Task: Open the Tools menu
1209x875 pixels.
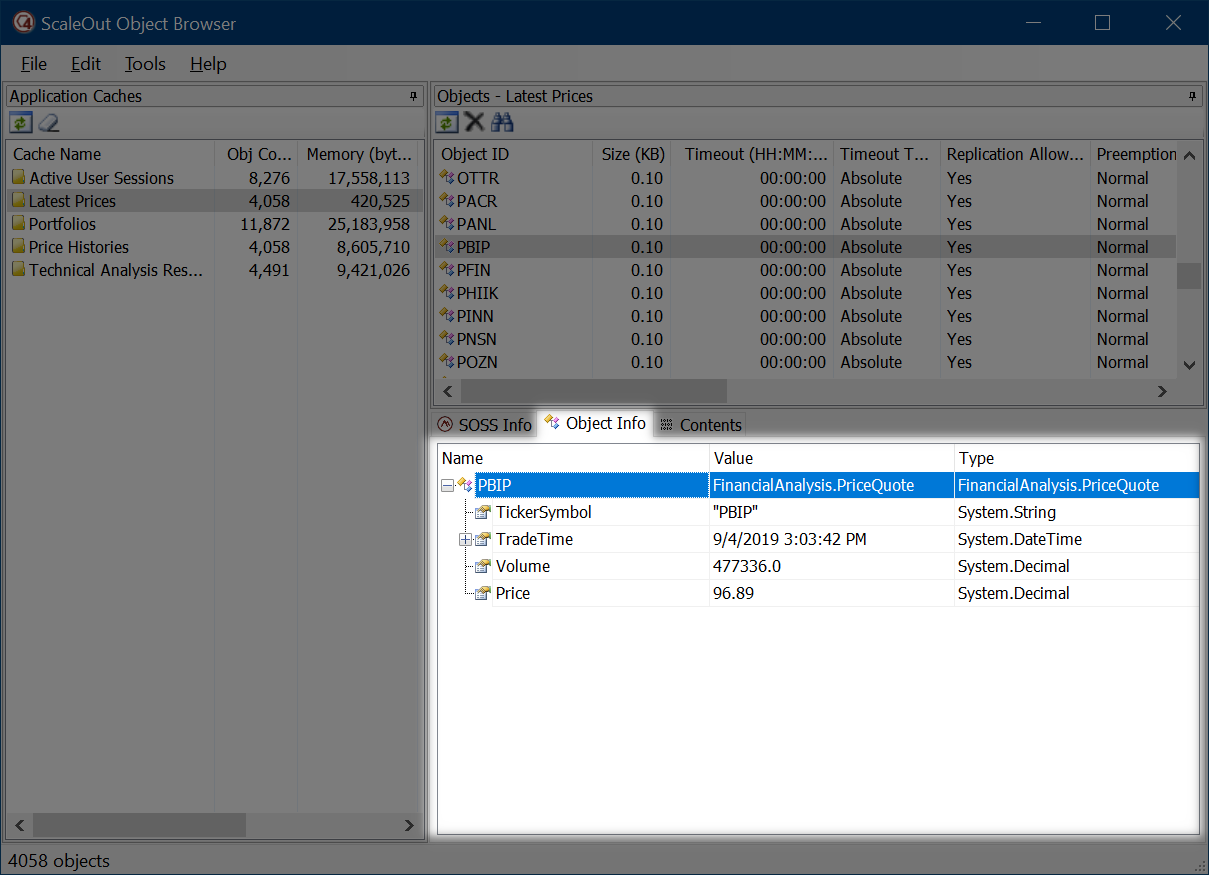Action: (x=145, y=64)
